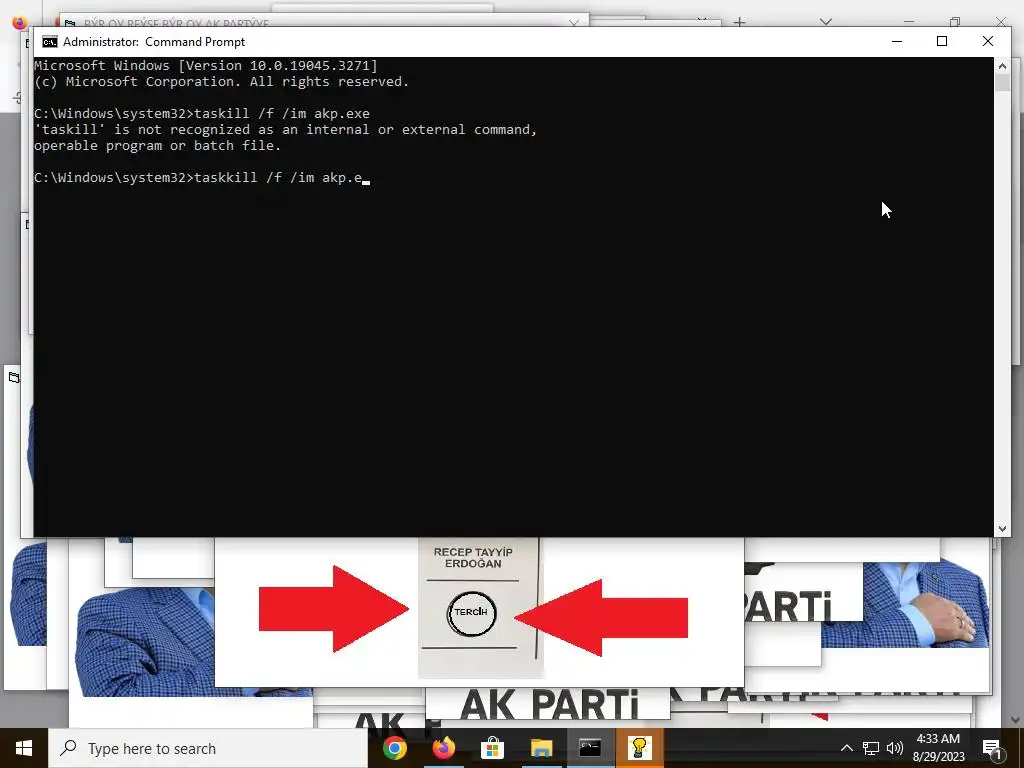Click the Command Prompt title bar icon
The image size is (1024, 768).
click(50, 42)
